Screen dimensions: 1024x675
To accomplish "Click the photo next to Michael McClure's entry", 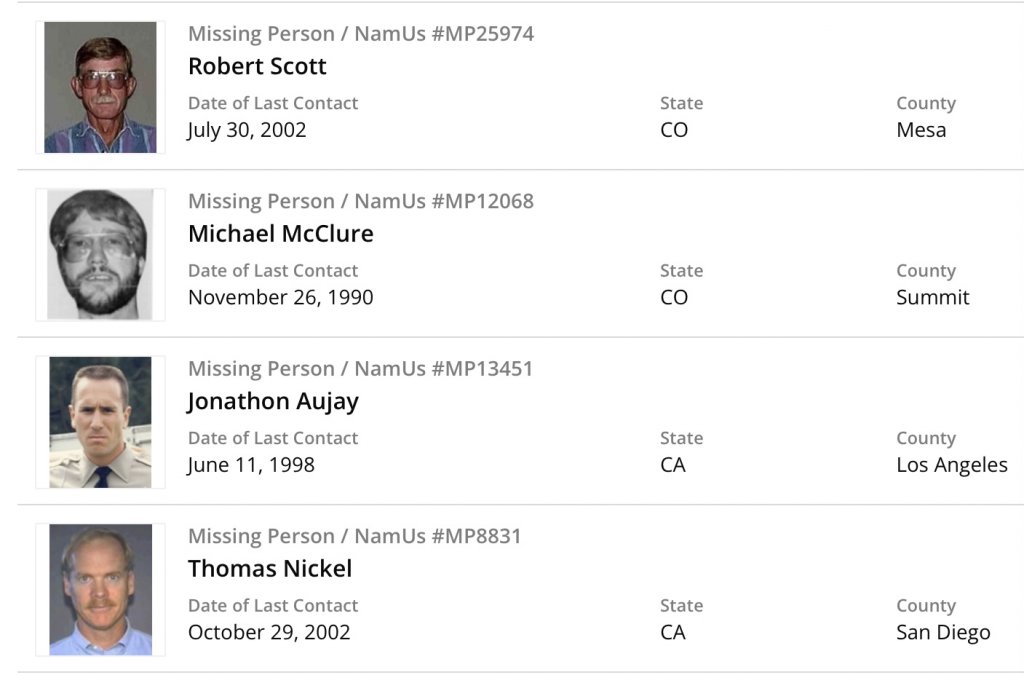I will tap(100, 254).
